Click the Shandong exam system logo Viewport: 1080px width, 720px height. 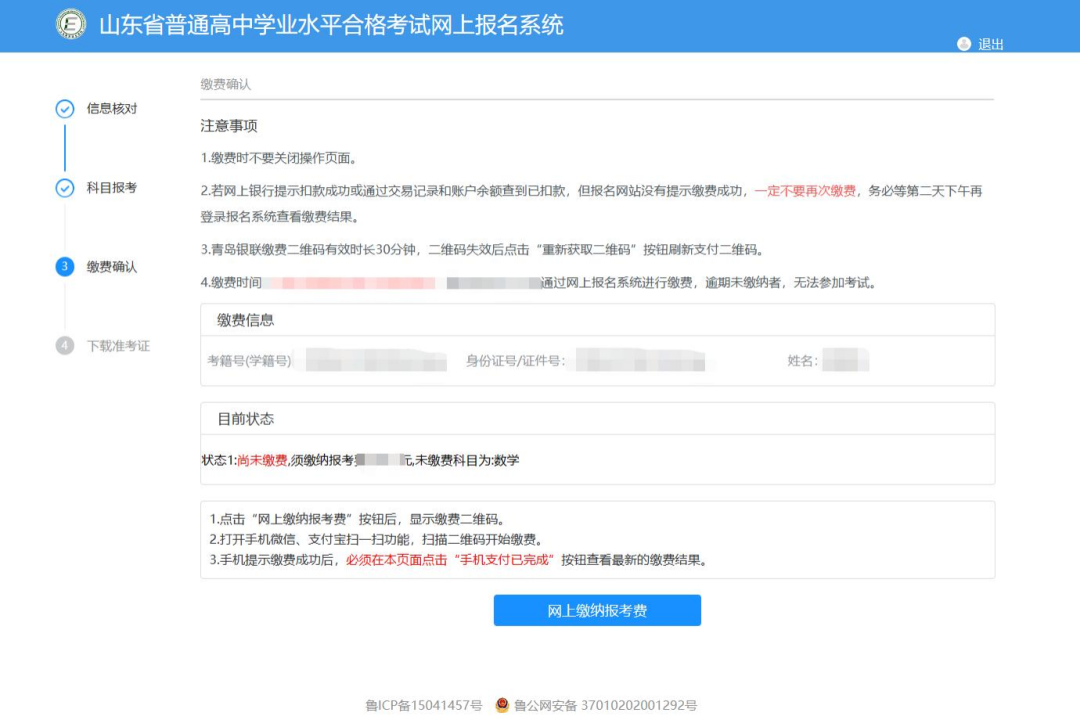tap(71, 24)
